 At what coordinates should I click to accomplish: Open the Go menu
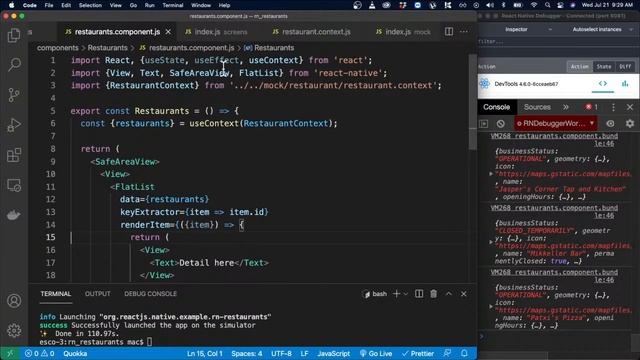coord(133,5)
